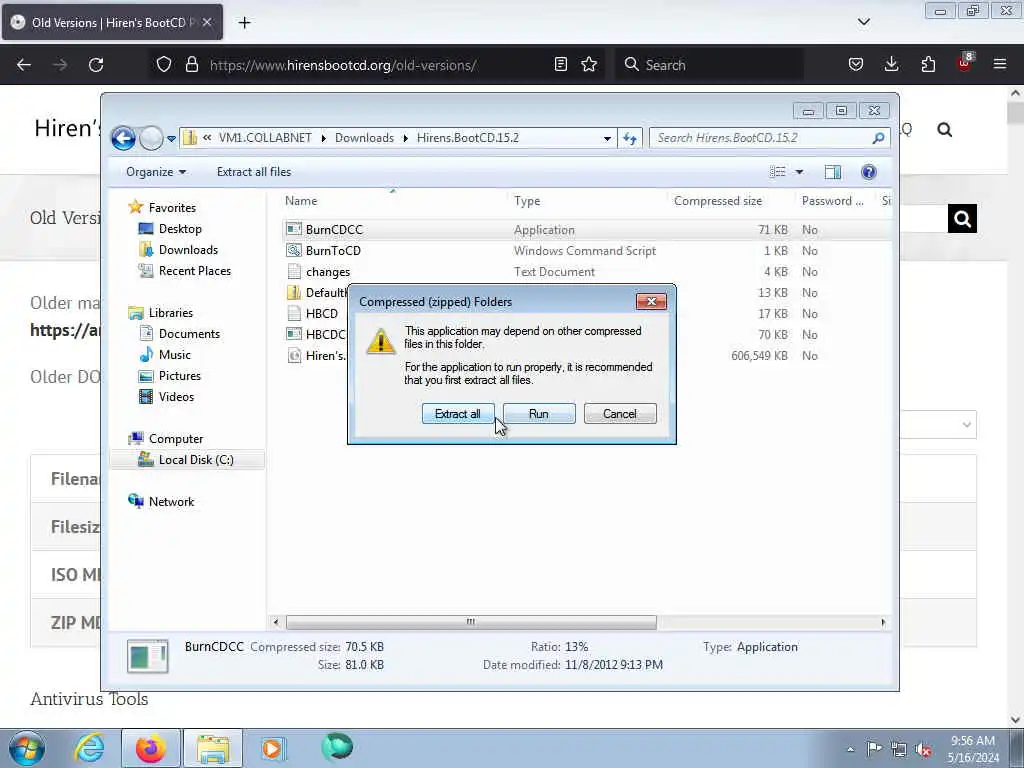The height and width of the screenshot is (768, 1024).
Task: Close the Old Versions tab
Action: click(207, 22)
